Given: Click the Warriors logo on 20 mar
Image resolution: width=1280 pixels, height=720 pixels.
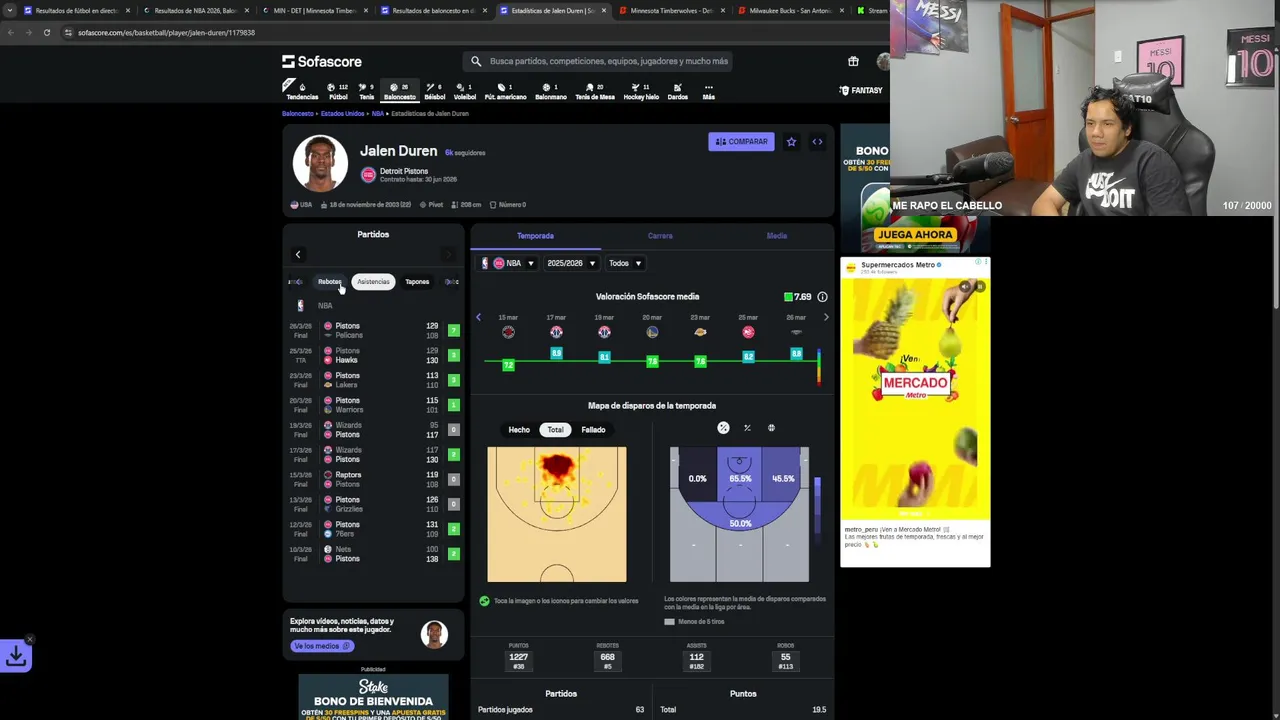Looking at the screenshot, I should tap(652, 332).
